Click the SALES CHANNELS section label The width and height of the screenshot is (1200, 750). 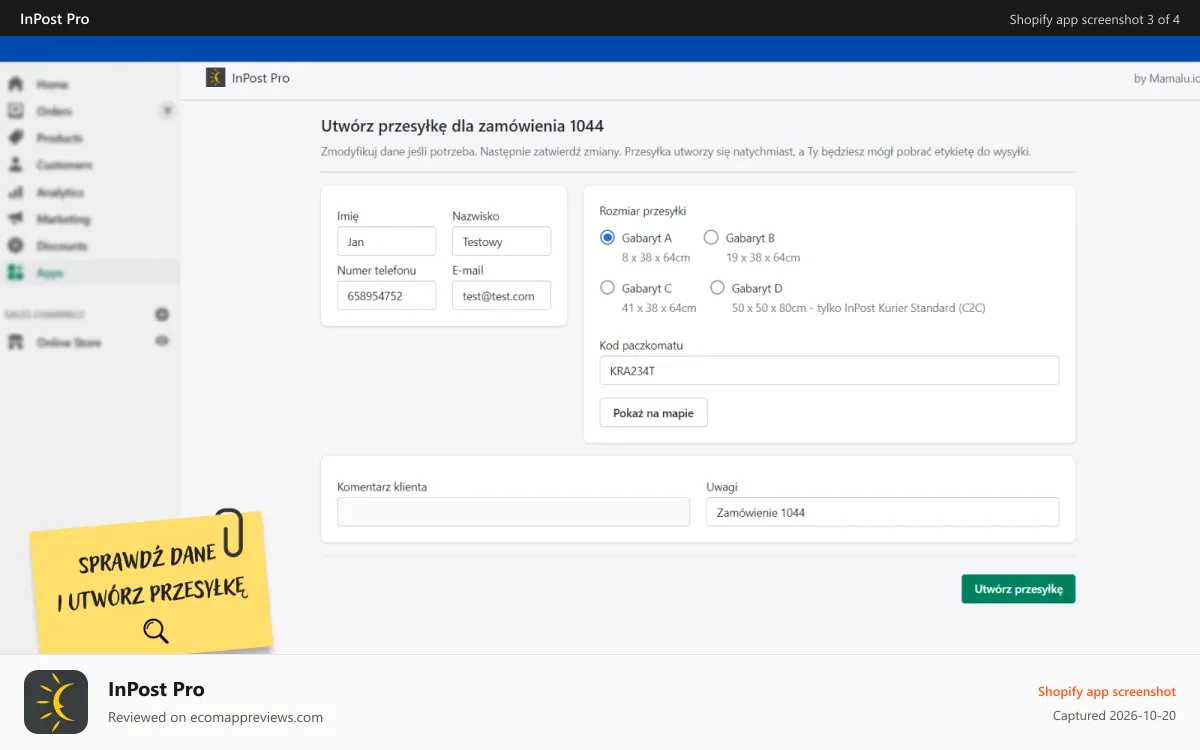tap(44, 314)
